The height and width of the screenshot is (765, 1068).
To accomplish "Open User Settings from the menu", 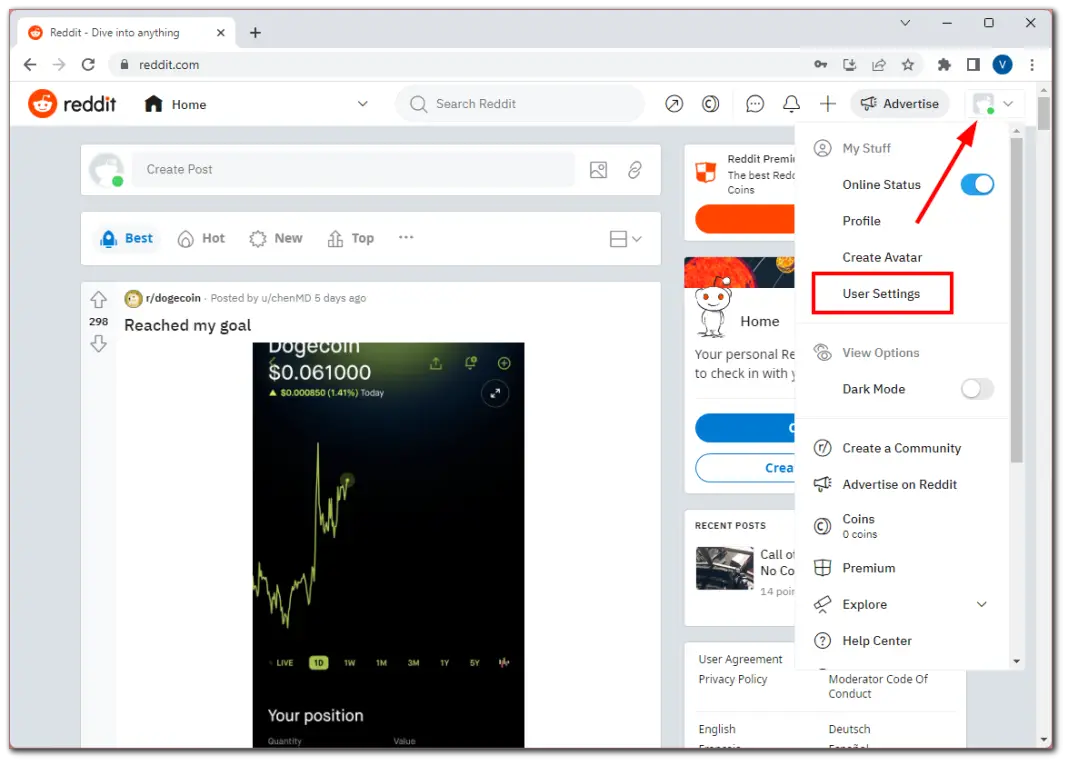I will point(881,293).
